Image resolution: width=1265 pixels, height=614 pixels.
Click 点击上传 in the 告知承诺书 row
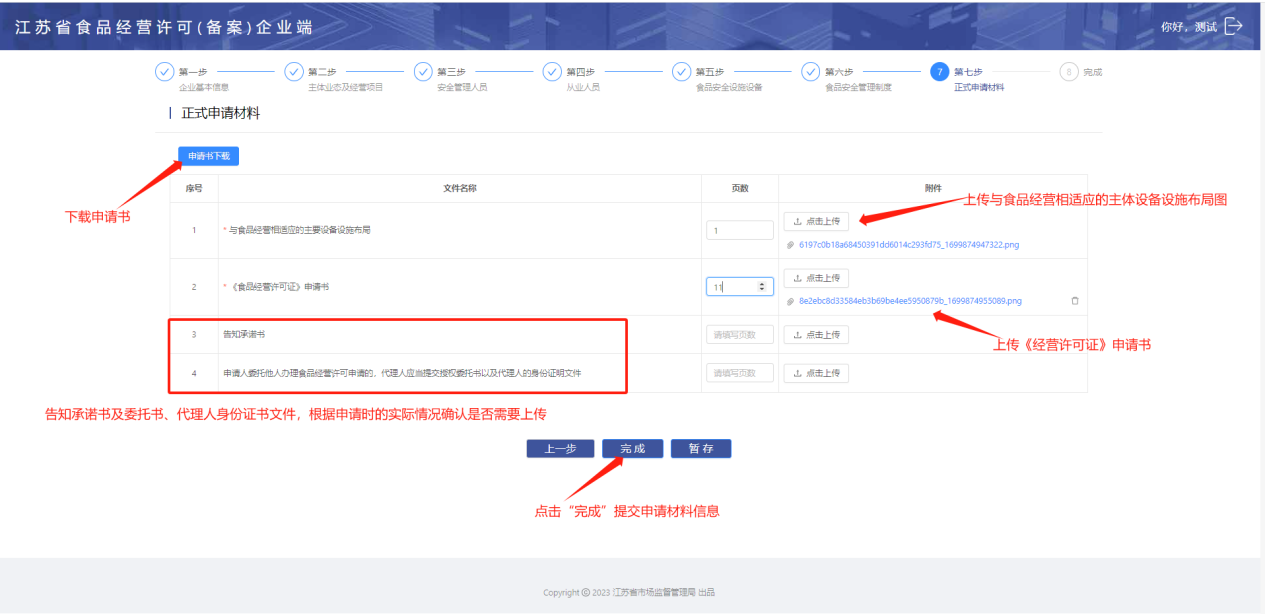point(816,335)
